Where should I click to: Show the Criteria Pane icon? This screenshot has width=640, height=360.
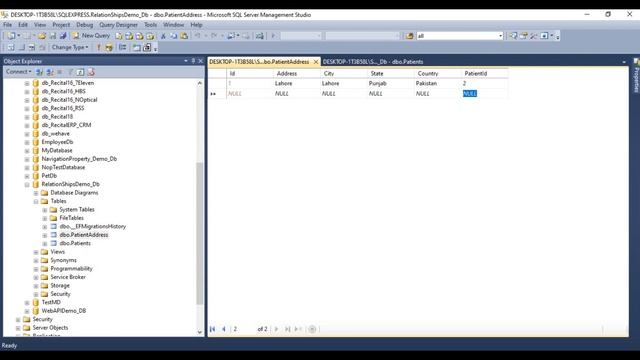tap(22, 47)
